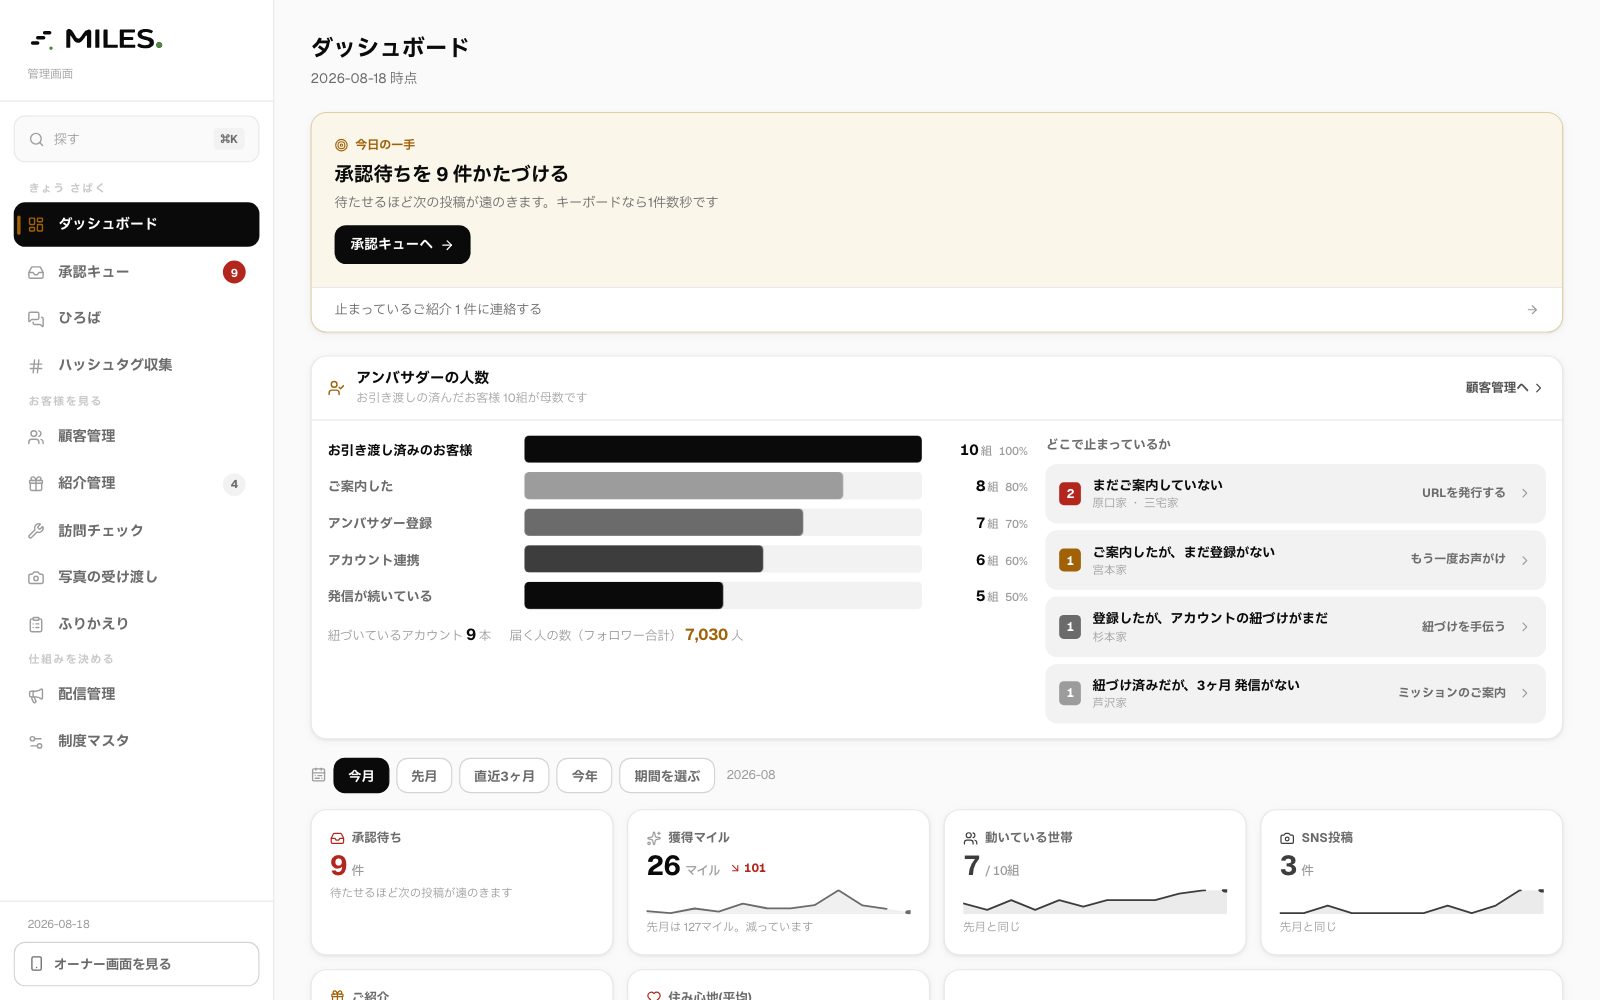Switch to the 先月 period tab
The height and width of the screenshot is (1000, 1600).
[x=424, y=776]
